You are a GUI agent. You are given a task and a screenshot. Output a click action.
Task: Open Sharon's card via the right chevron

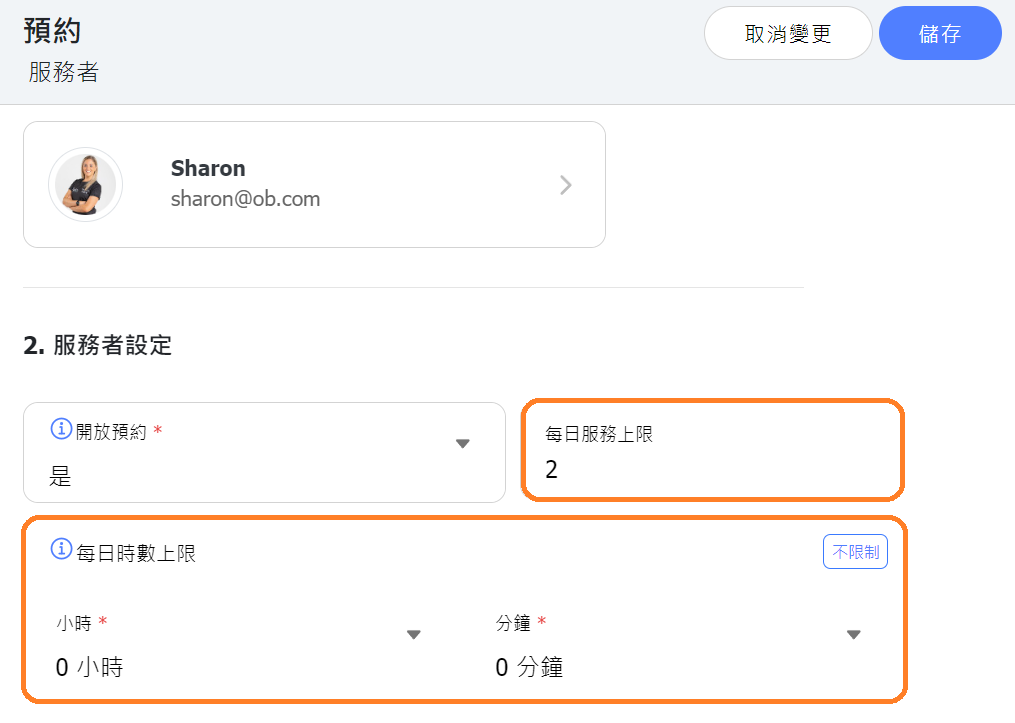pyautogui.click(x=566, y=185)
